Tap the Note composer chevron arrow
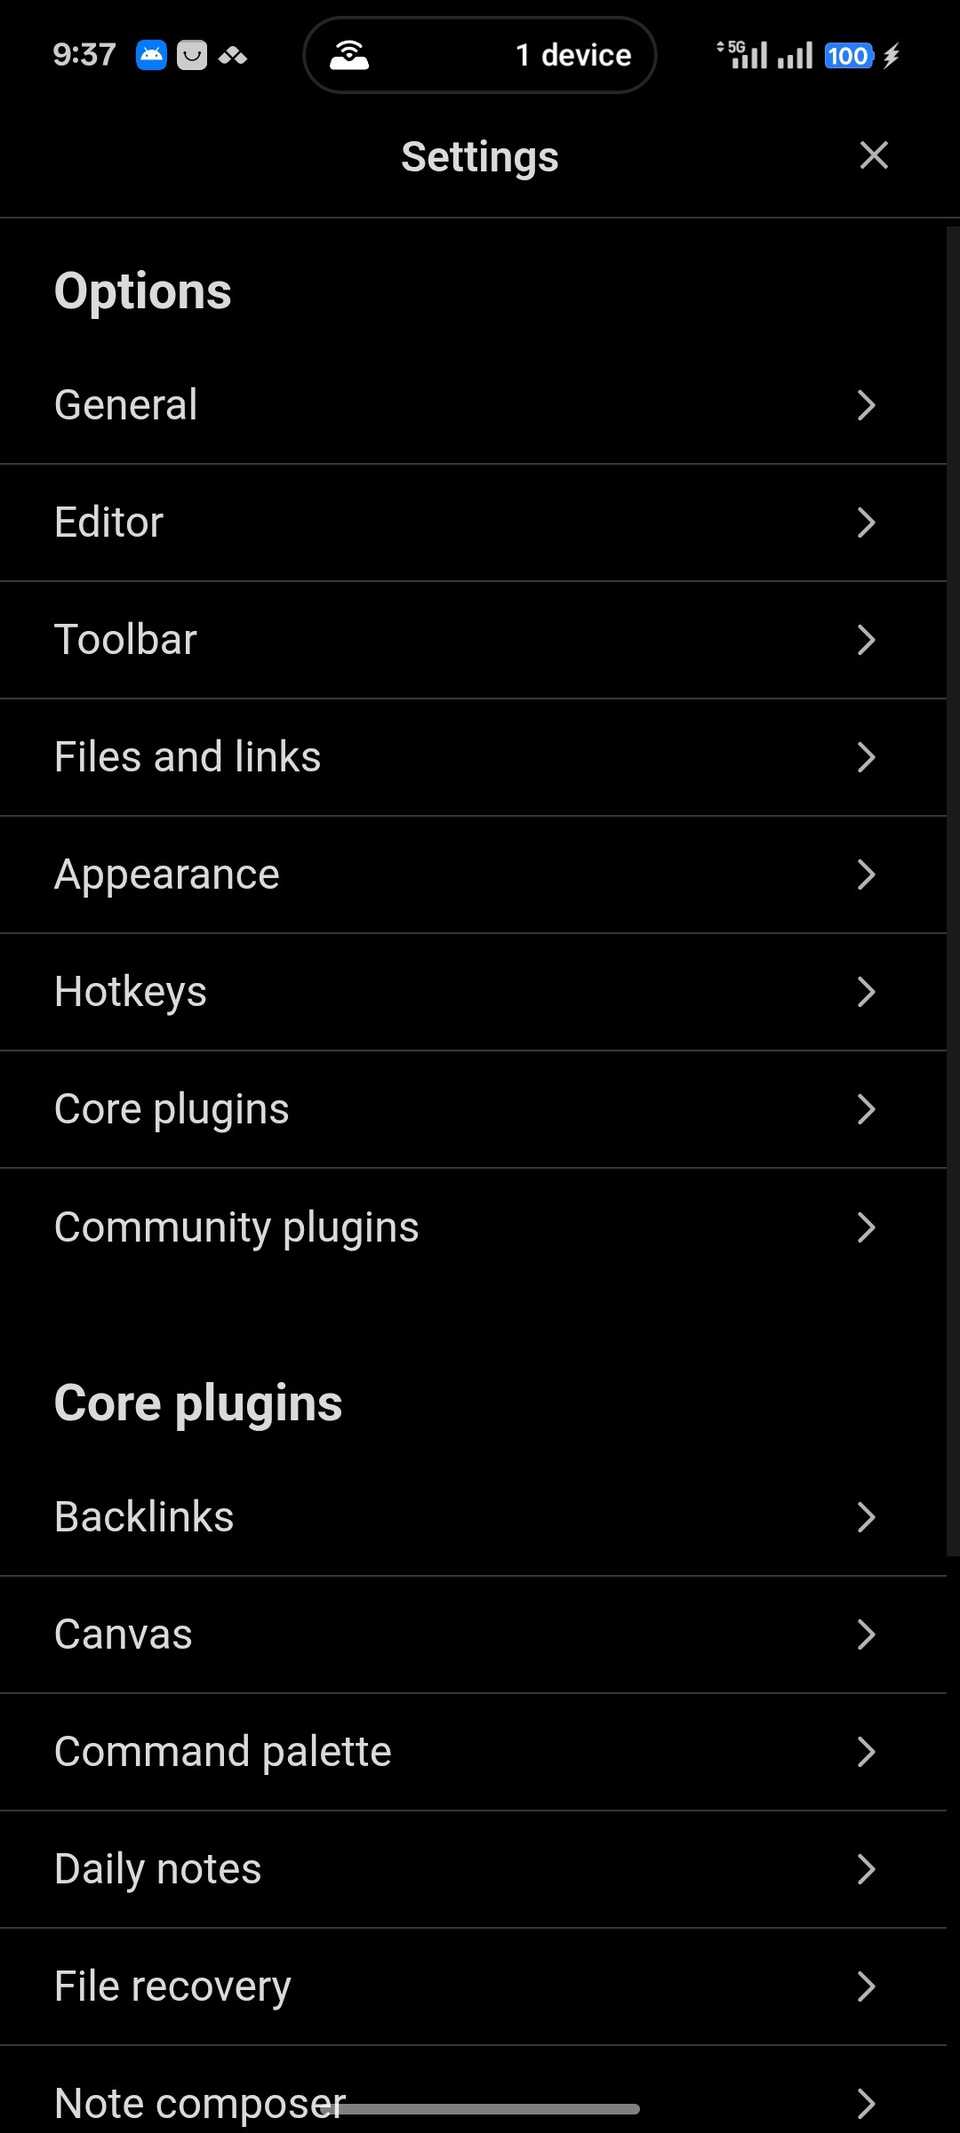This screenshot has width=960, height=2133. (866, 2104)
